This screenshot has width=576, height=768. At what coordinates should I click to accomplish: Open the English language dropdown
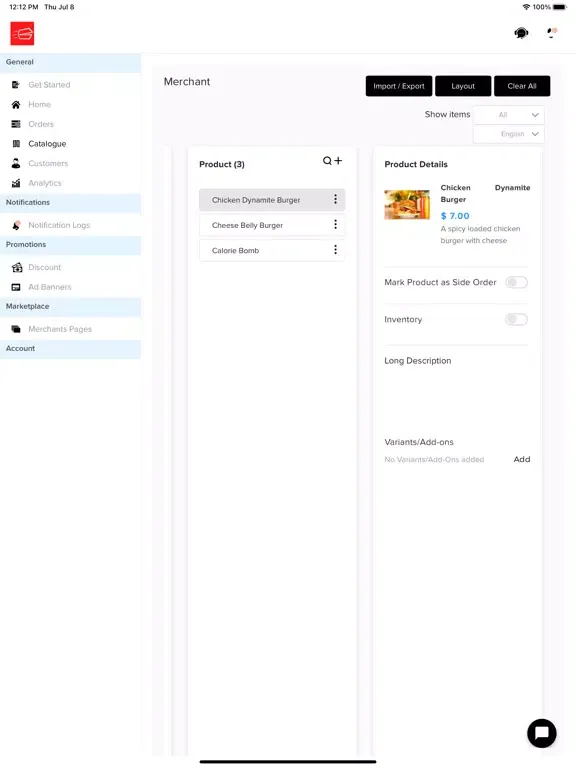point(508,134)
